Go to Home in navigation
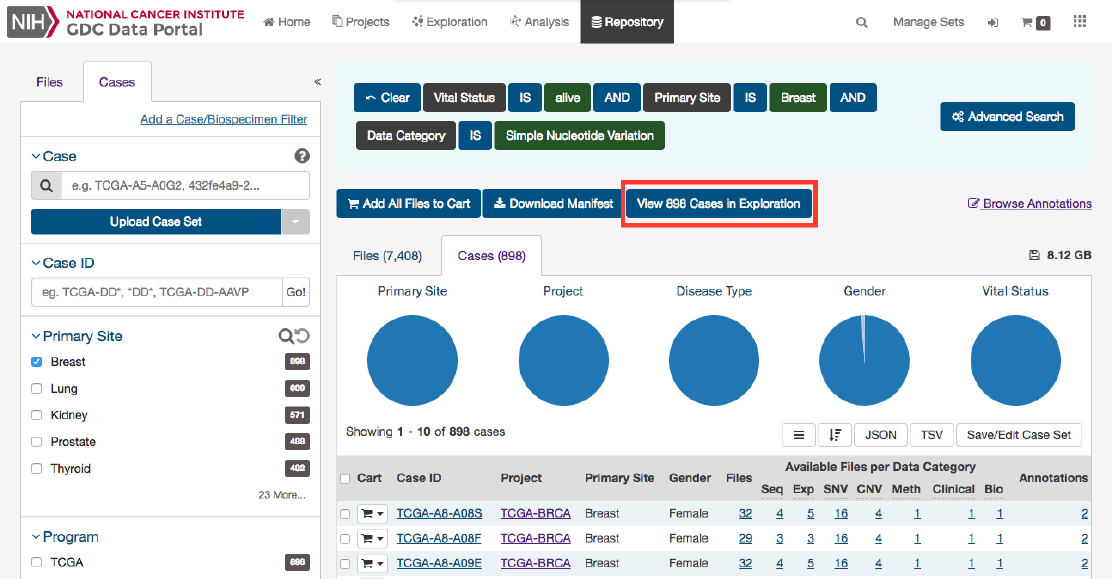 (287, 22)
